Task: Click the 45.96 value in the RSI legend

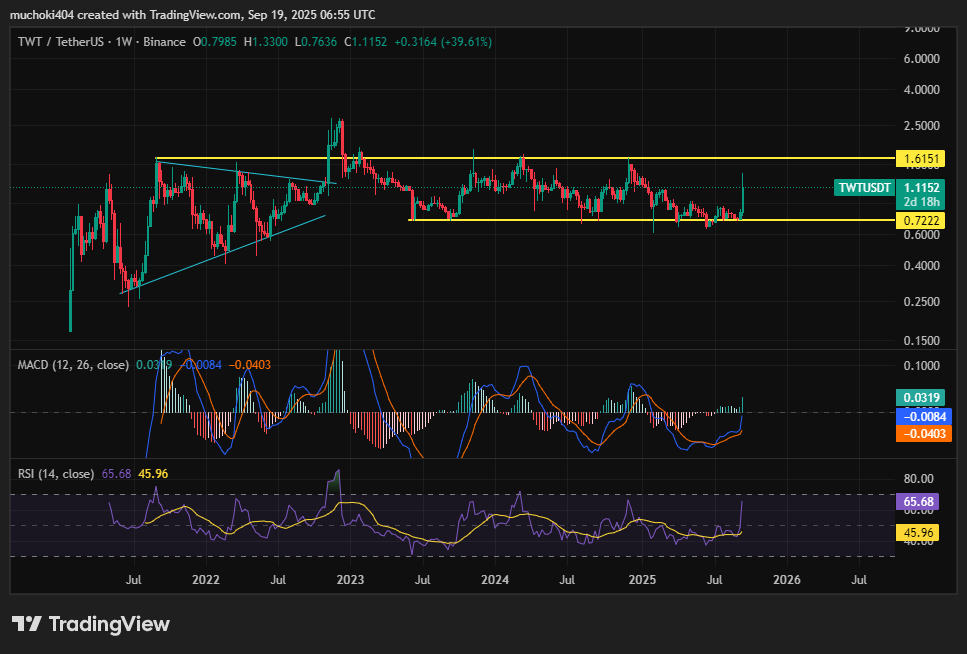Action: click(x=153, y=474)
